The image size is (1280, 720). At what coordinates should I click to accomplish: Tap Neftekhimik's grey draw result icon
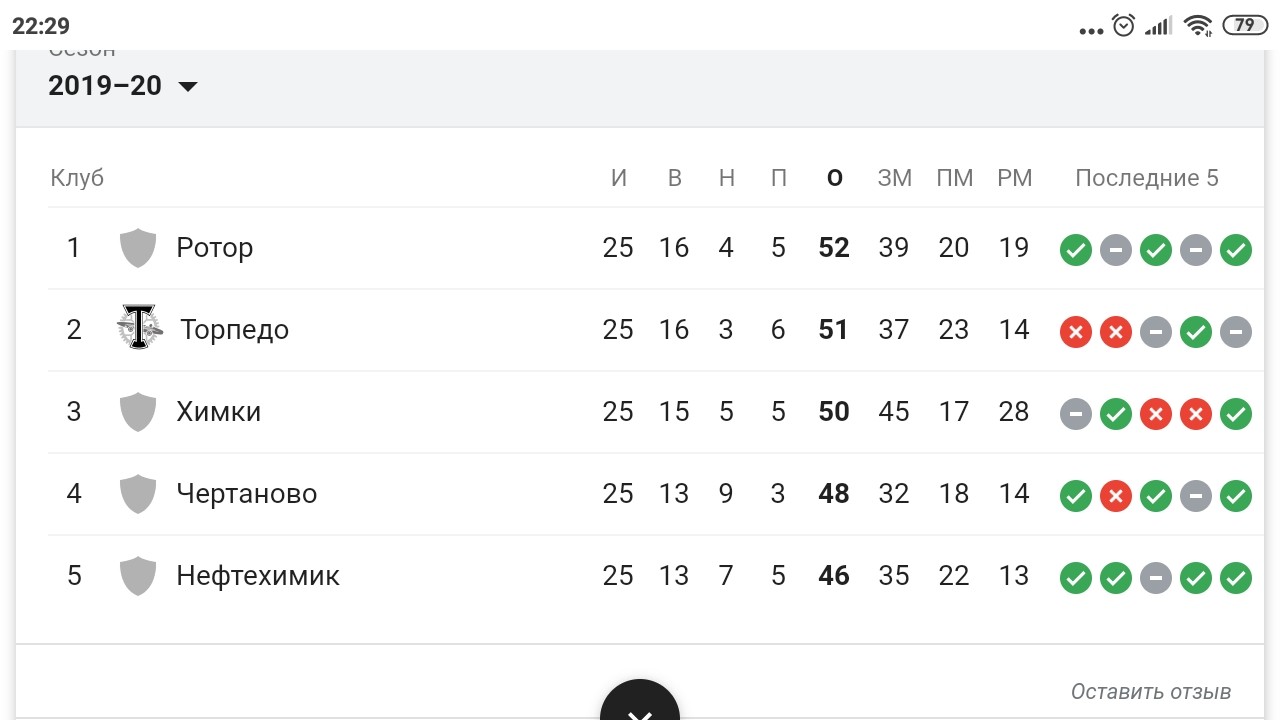tap(1156, 578)
